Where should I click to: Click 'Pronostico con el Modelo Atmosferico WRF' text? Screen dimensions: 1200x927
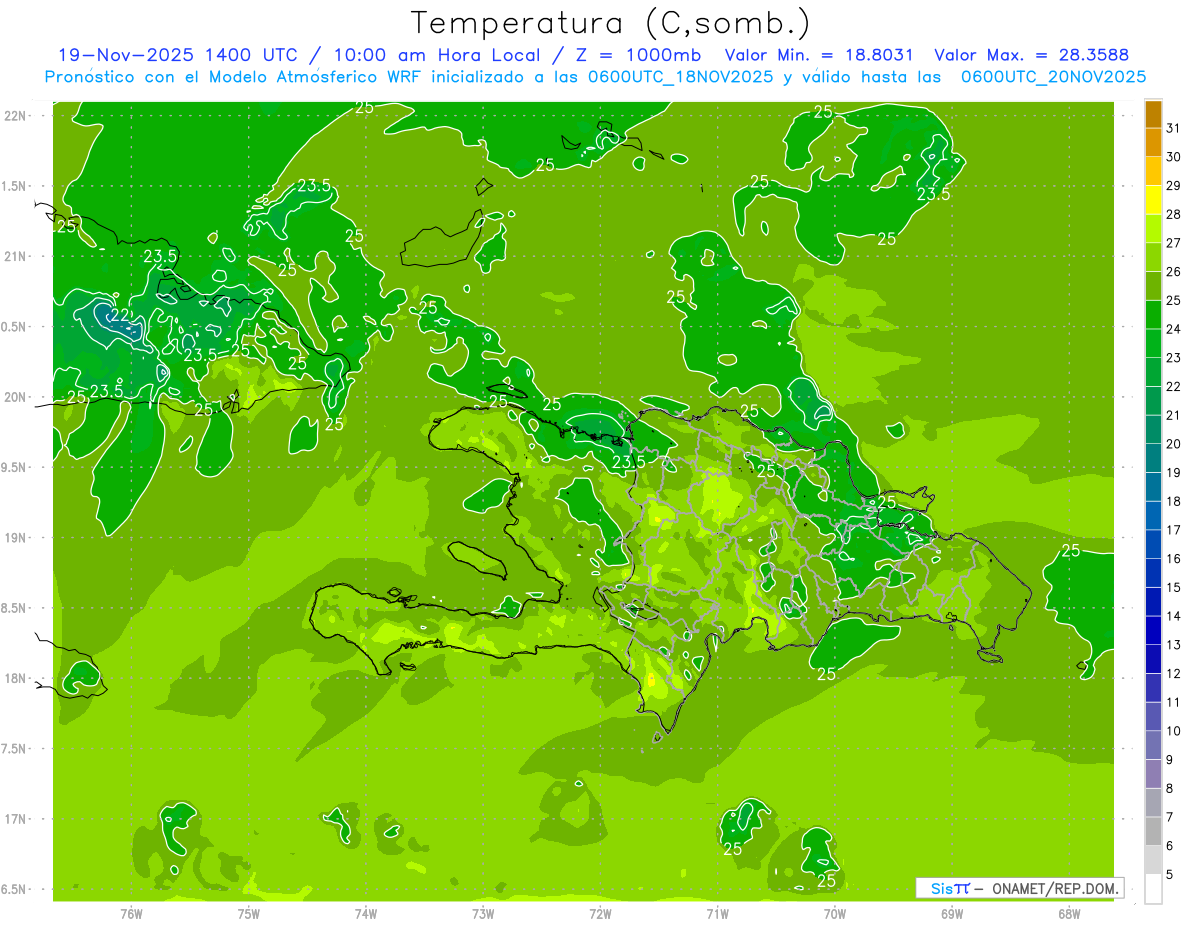click(x=234, y=77)
